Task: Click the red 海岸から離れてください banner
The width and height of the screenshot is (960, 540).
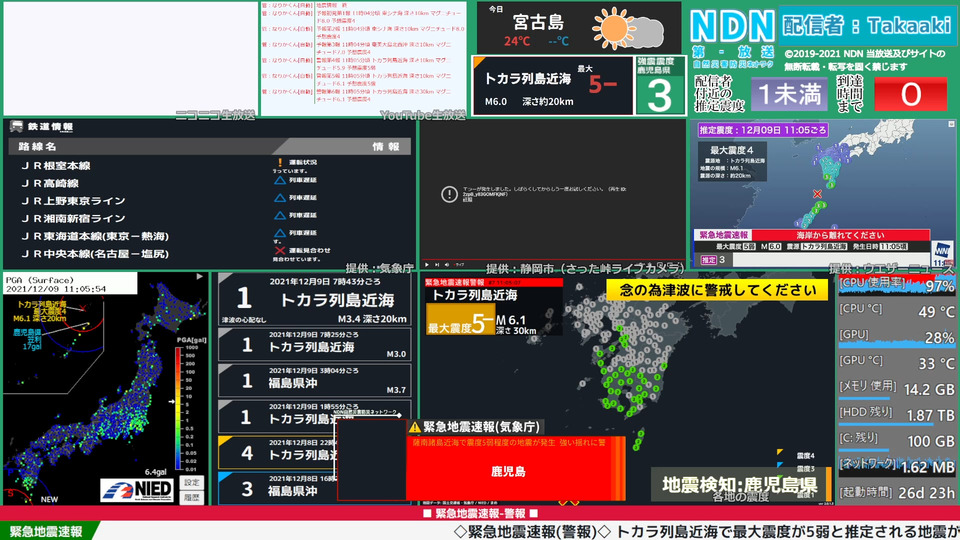Action: [839, 235]
